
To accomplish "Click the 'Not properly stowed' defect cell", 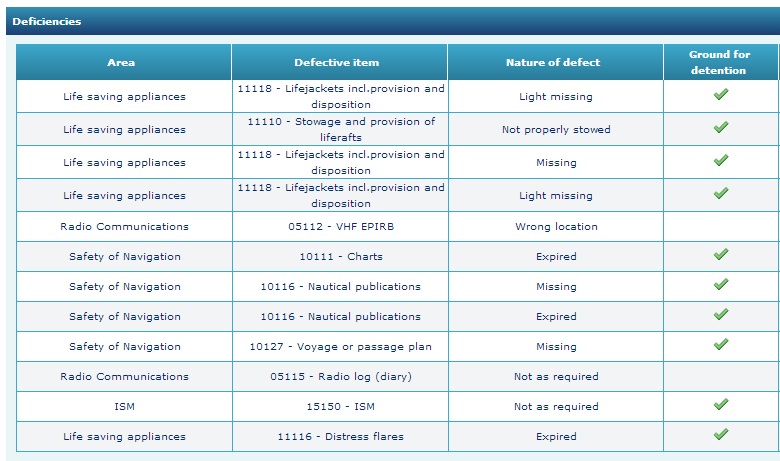I will coord(555,129).
